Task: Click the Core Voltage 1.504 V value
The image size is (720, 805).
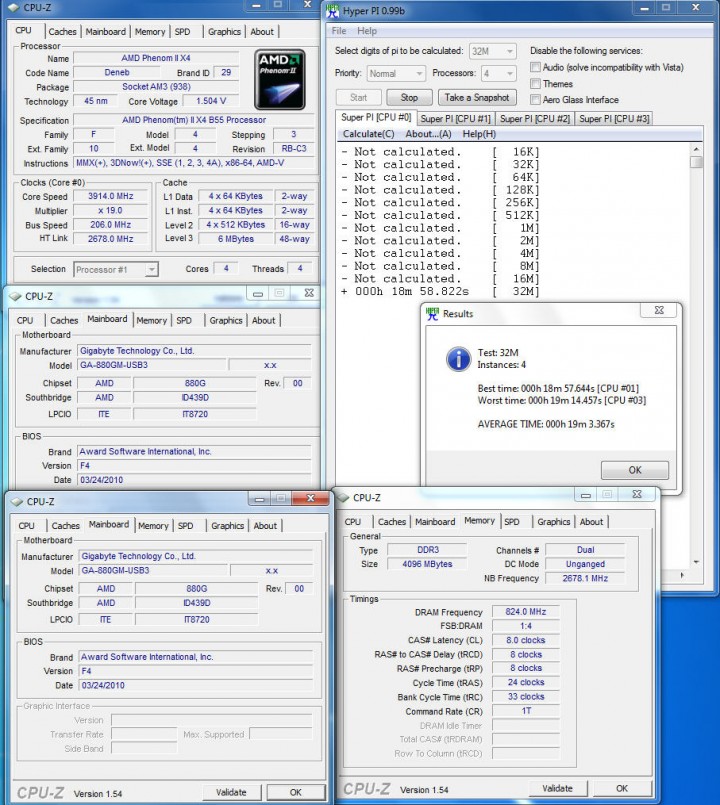Action: 211,101
